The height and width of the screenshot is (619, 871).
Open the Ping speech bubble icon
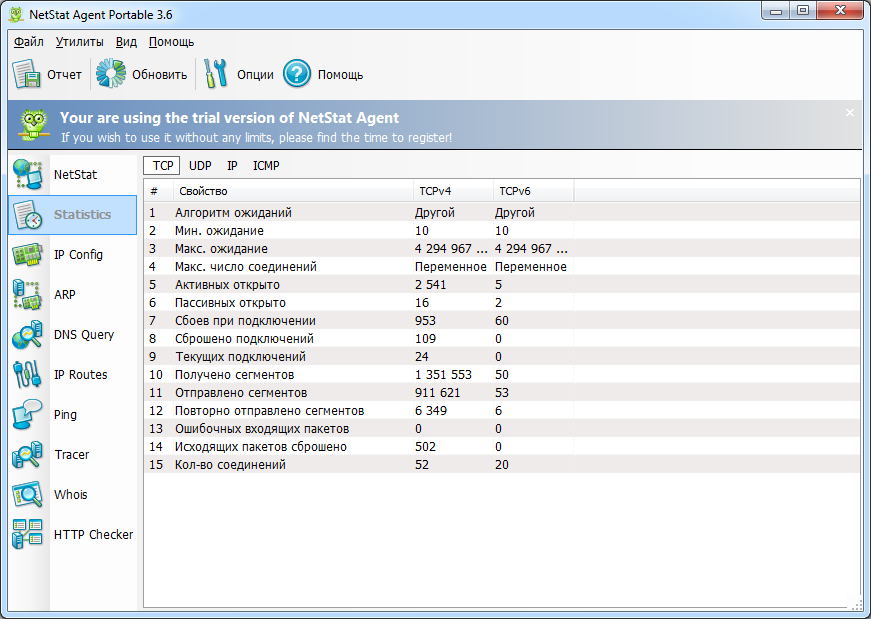[x=28, y=415]
